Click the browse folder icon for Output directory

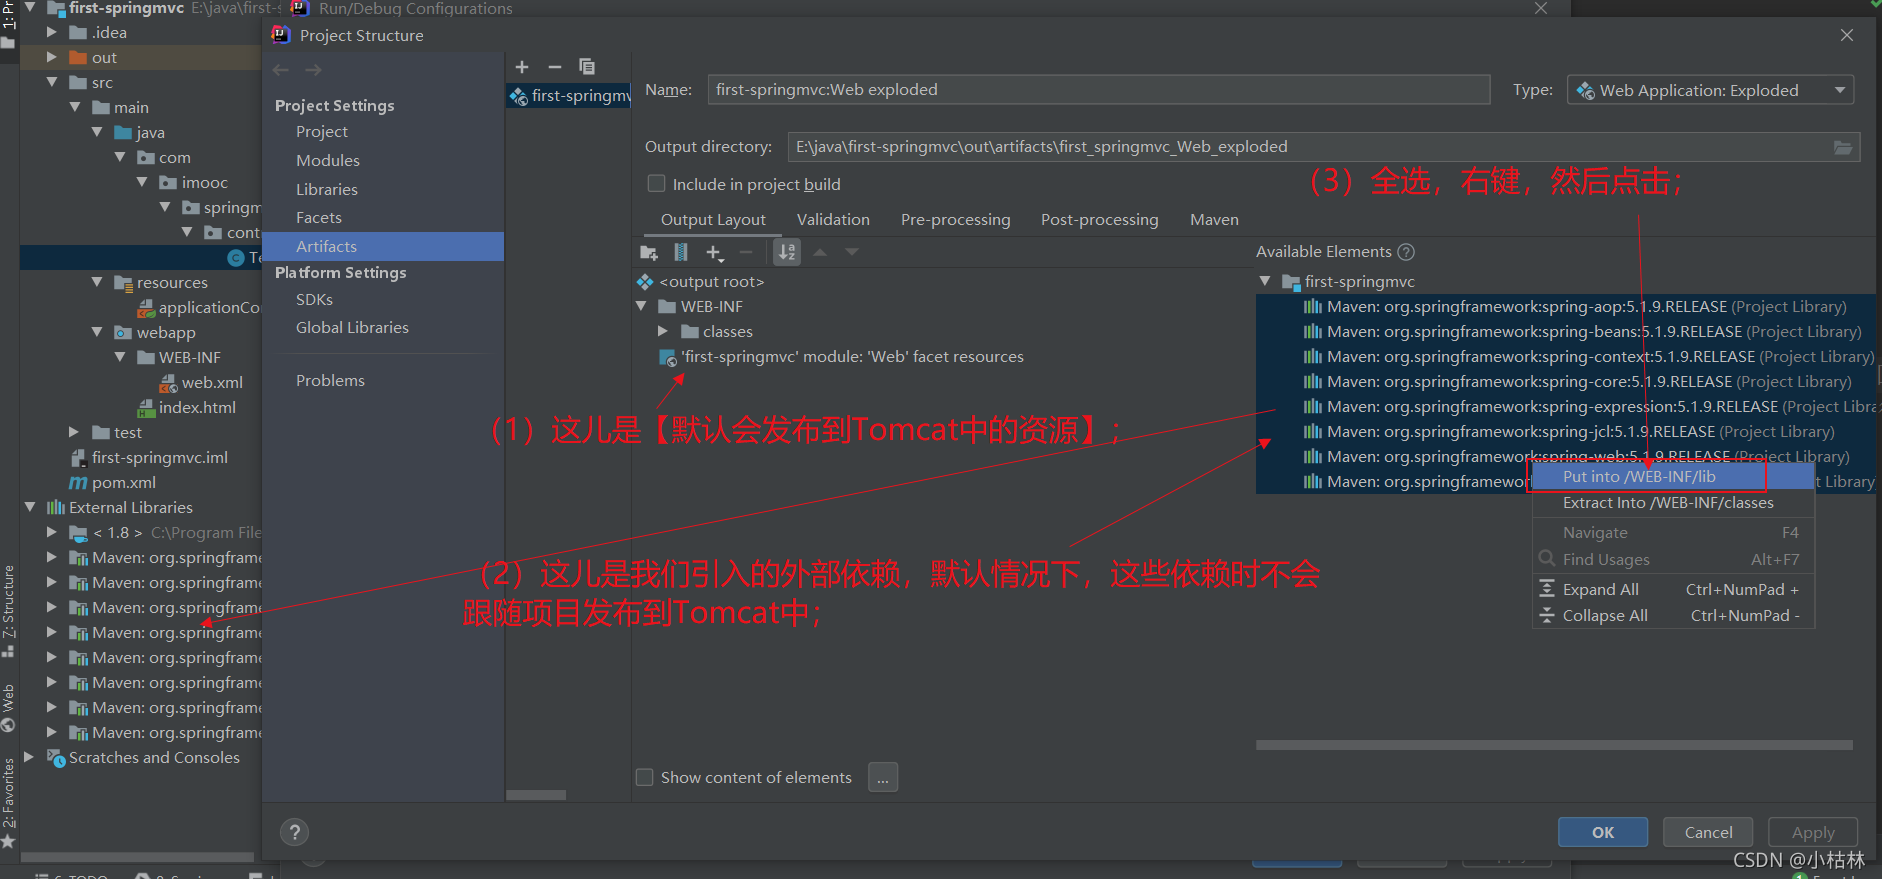tap(1843, 147)
